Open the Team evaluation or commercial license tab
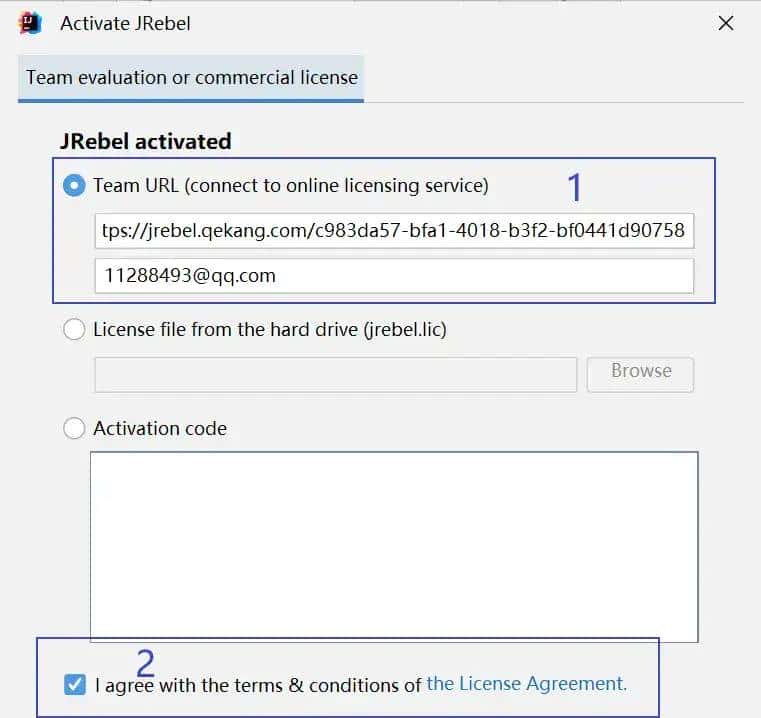This screenshot has height=718, width=761. pos(191,77)
